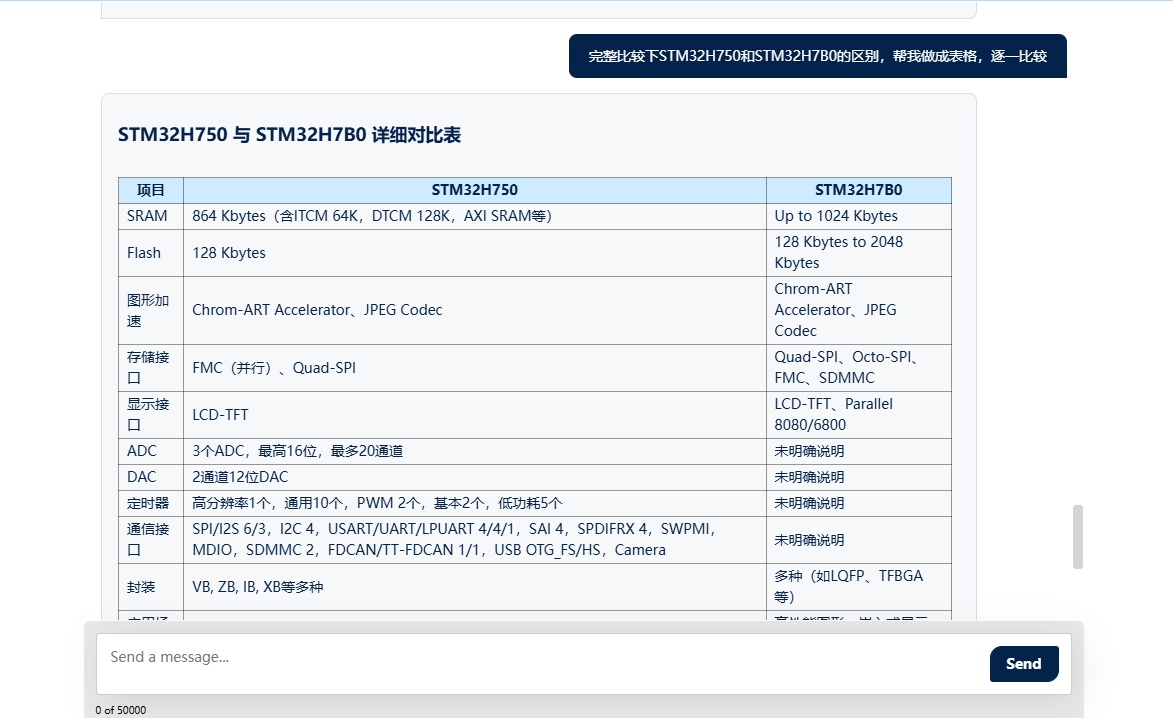Click the '定时器' row label
The image size is (1173, 718).
[x=148, y=503]
